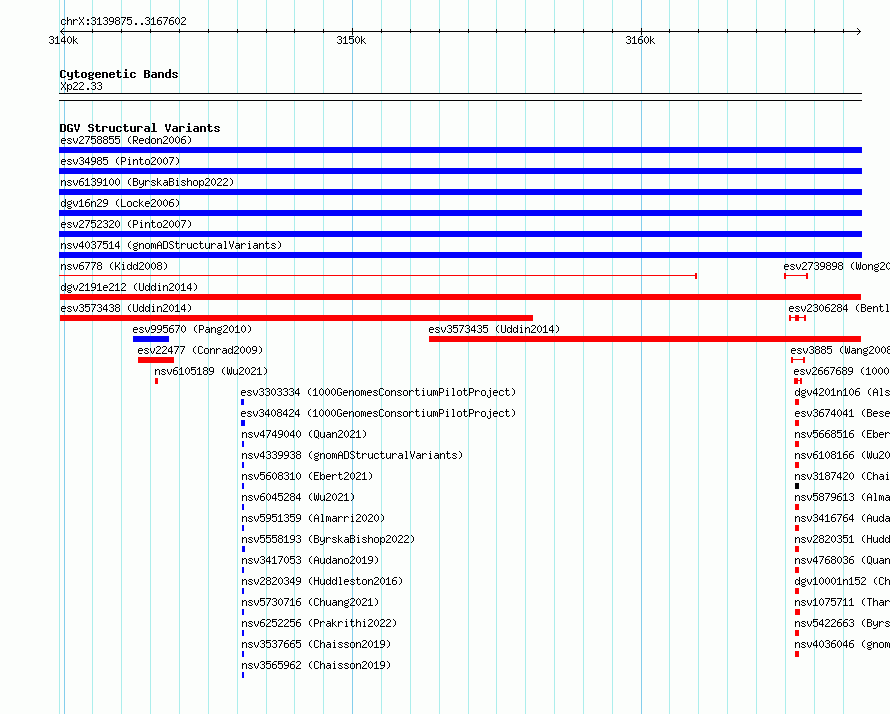Open nsv5608310 (Ebert2021) label
The image size is (890, 714).
(x=307, y=476)
